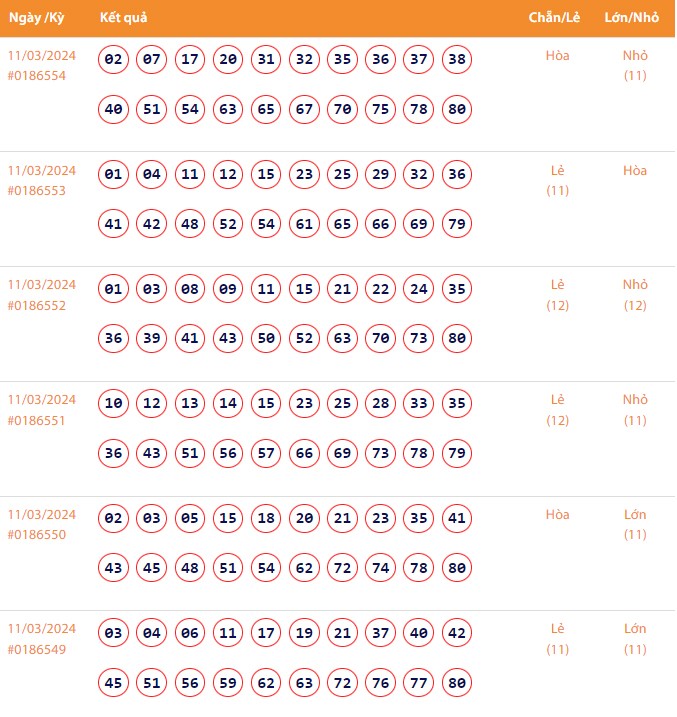
Task: Open draw #0186549 link
Action: click(36, 649)
